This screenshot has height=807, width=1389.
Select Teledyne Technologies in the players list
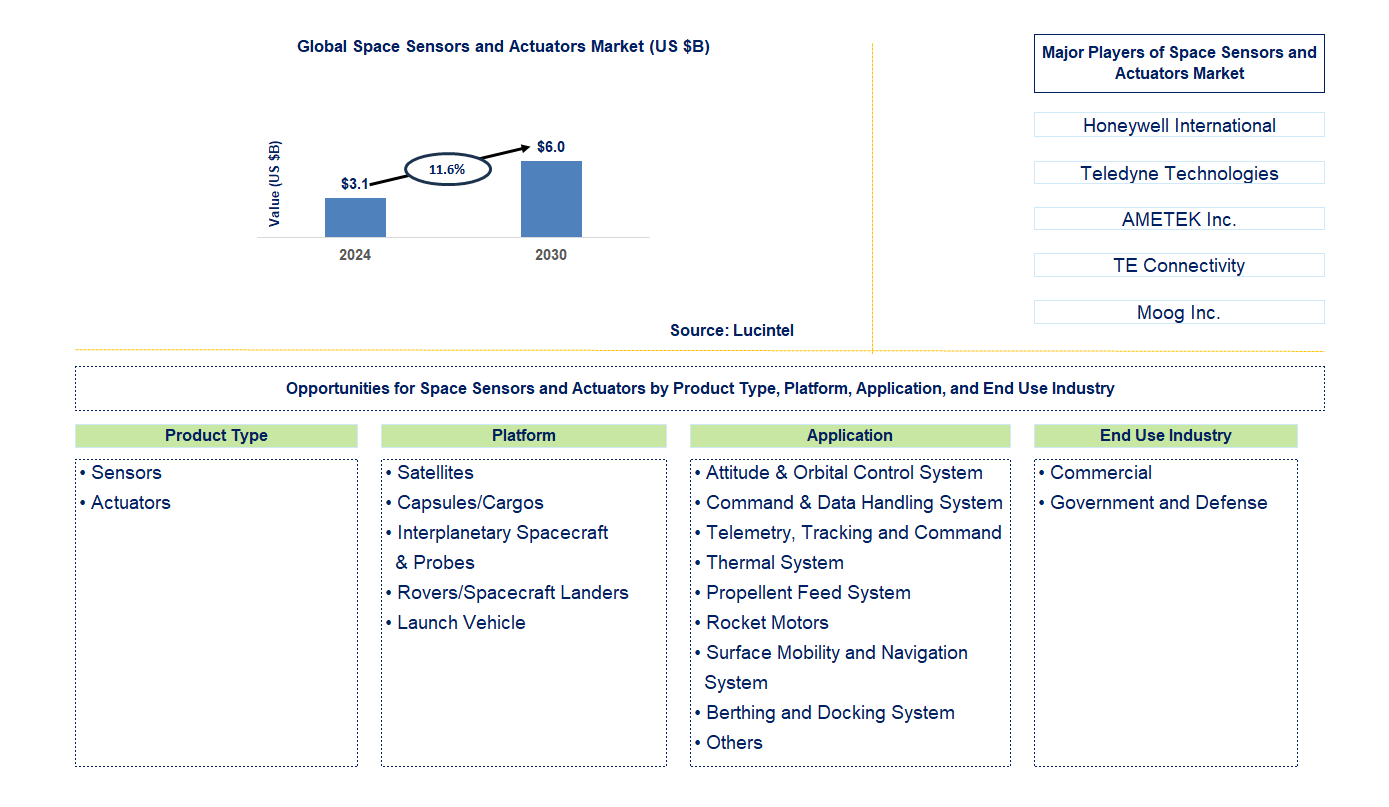[x=1179, y=173]
